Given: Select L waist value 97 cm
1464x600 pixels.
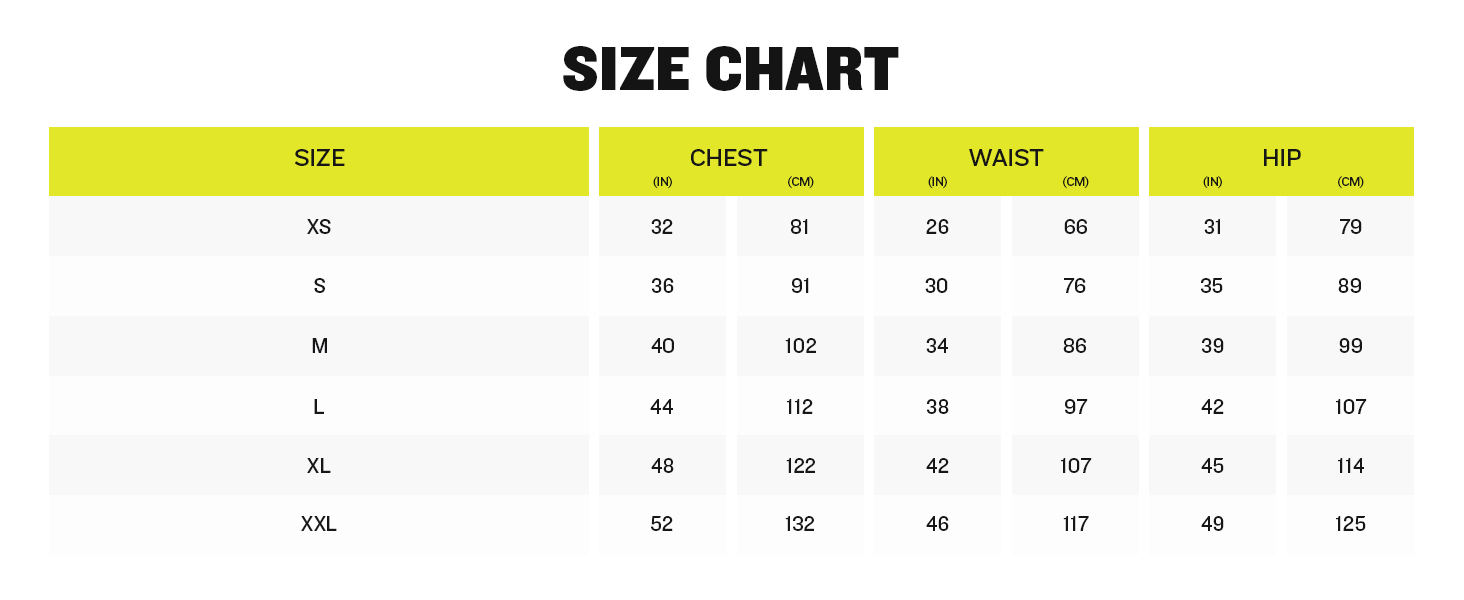Looking at the screenshot, I should click(x=1075, y=407).
